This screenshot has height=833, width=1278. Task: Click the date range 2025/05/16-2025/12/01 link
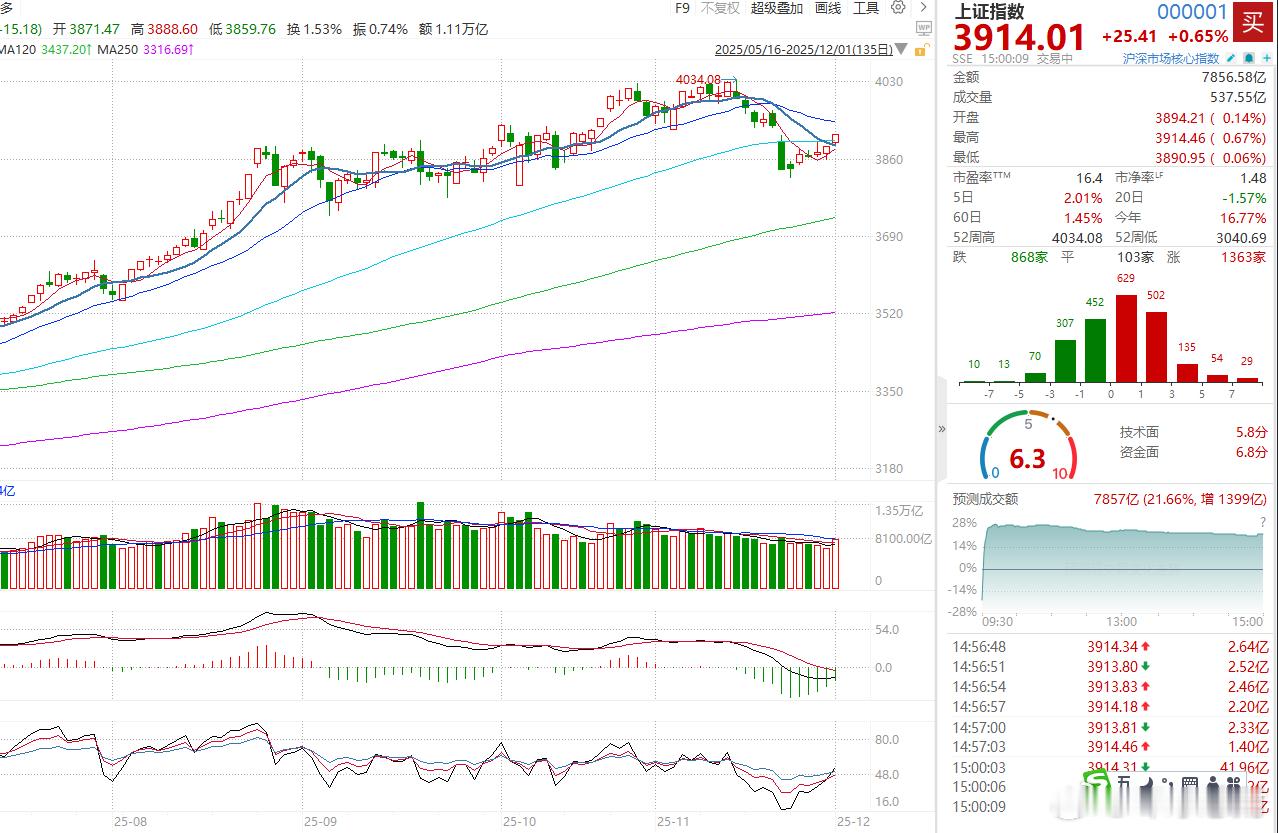[x=806, y=50]
